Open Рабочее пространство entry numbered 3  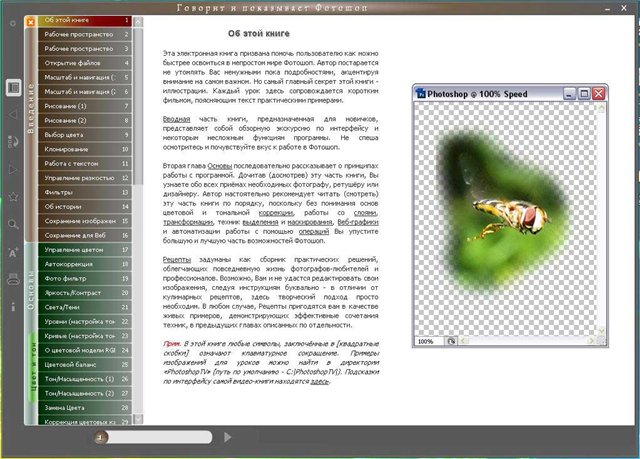(84, 49)
